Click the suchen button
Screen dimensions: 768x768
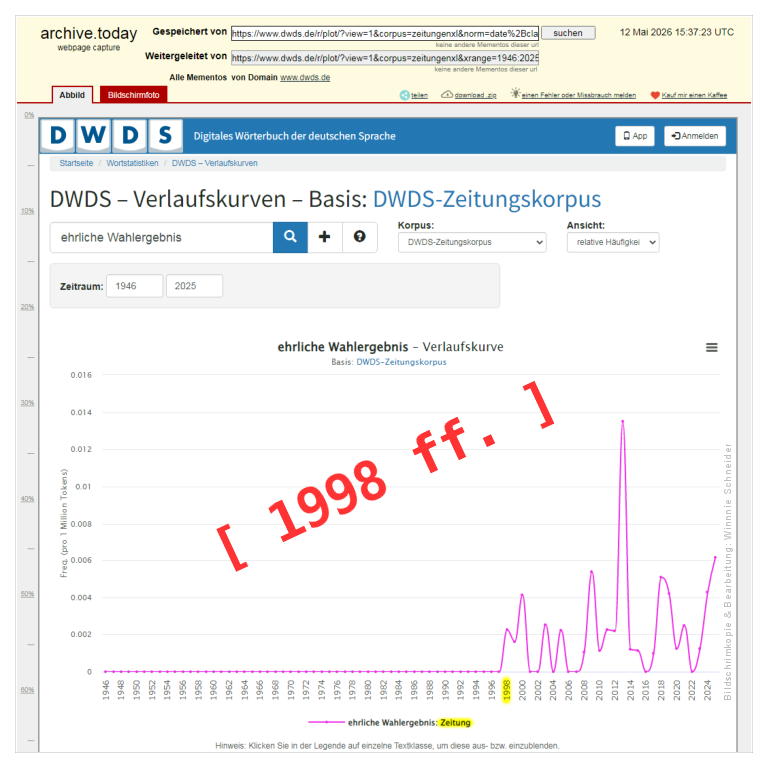[x=568, y=33]
